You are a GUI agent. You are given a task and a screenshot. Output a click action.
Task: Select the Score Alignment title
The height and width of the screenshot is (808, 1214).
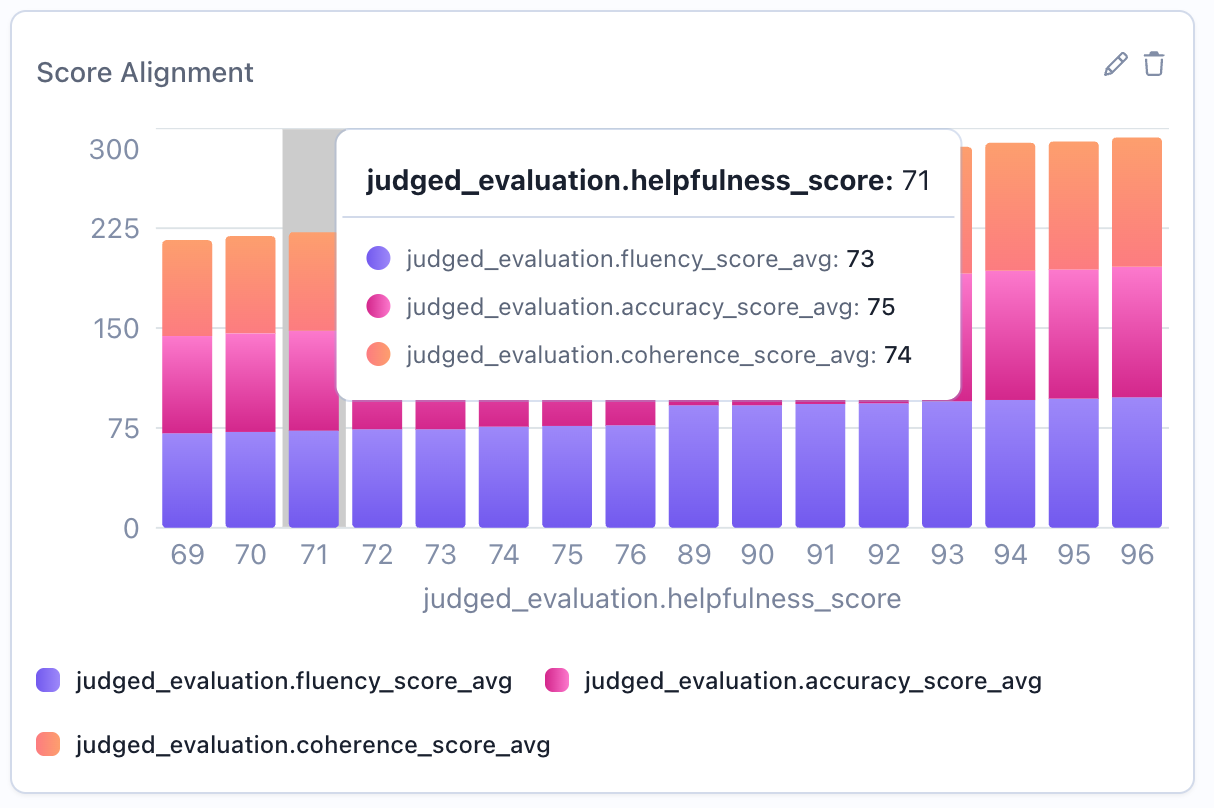click(x=145, y=72)
